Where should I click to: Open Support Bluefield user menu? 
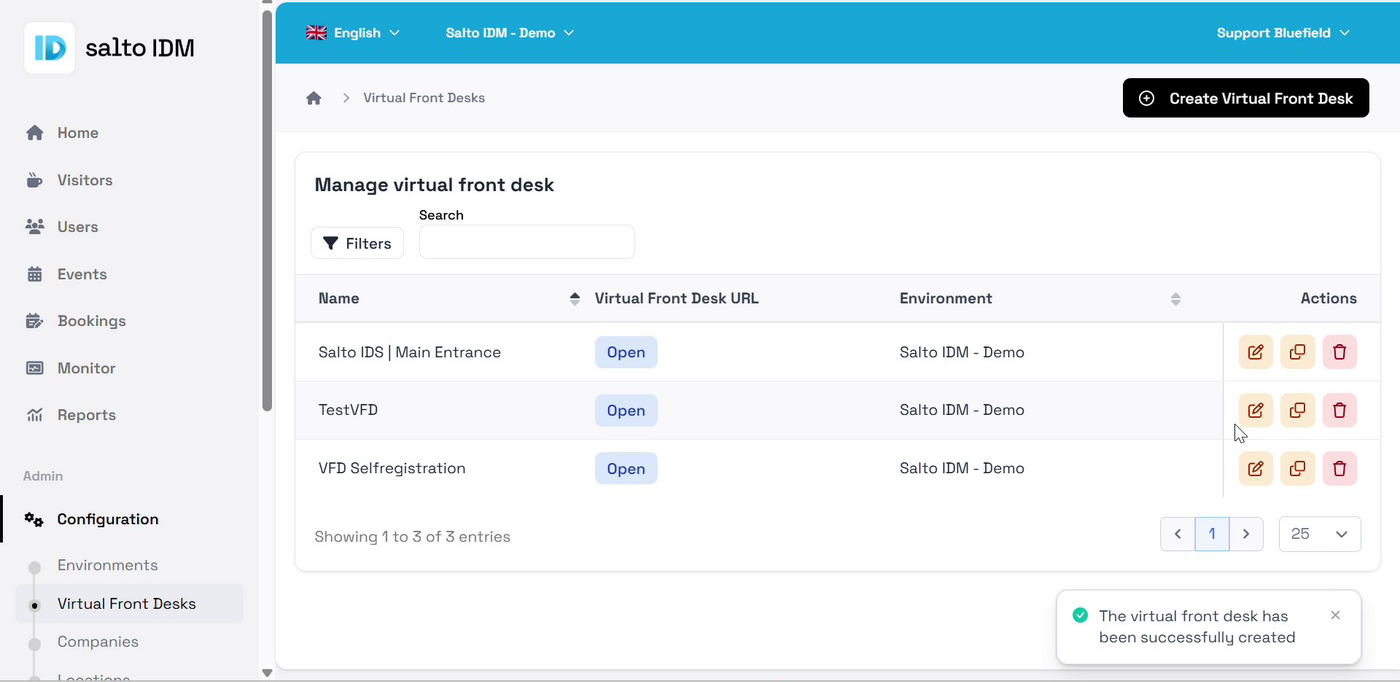(x=1283, y=33)
